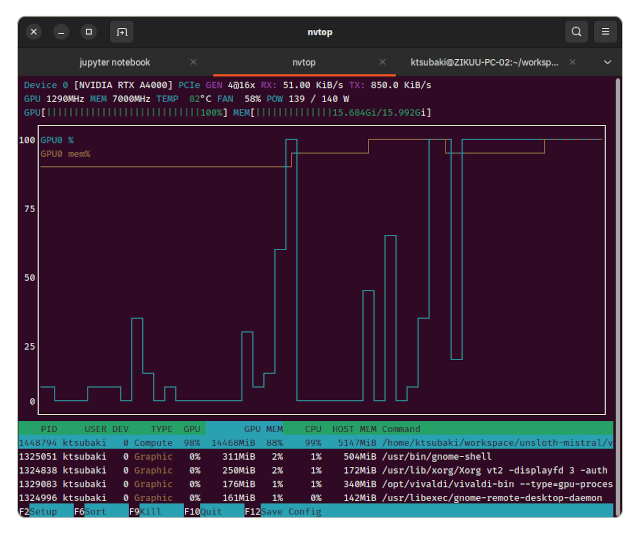Screen dimensions: 640x538
Task: Open terminal search
Action: (x=576, y=32)
